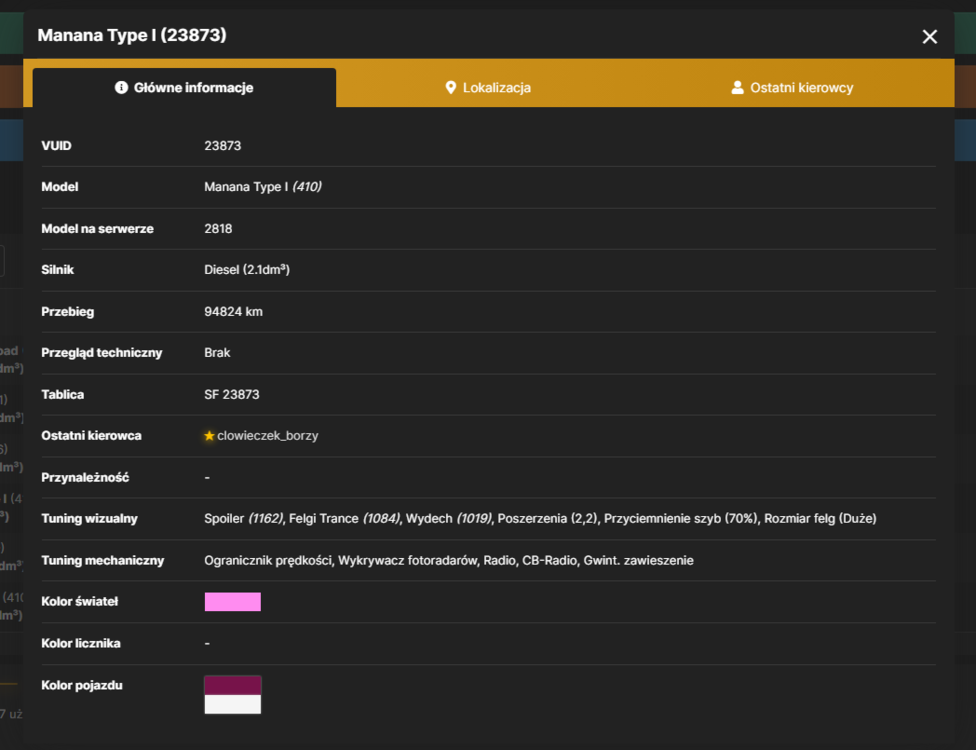976x750 pixels.
Task: Click the VUID value 23873
Action: click(x=223, y=146)
